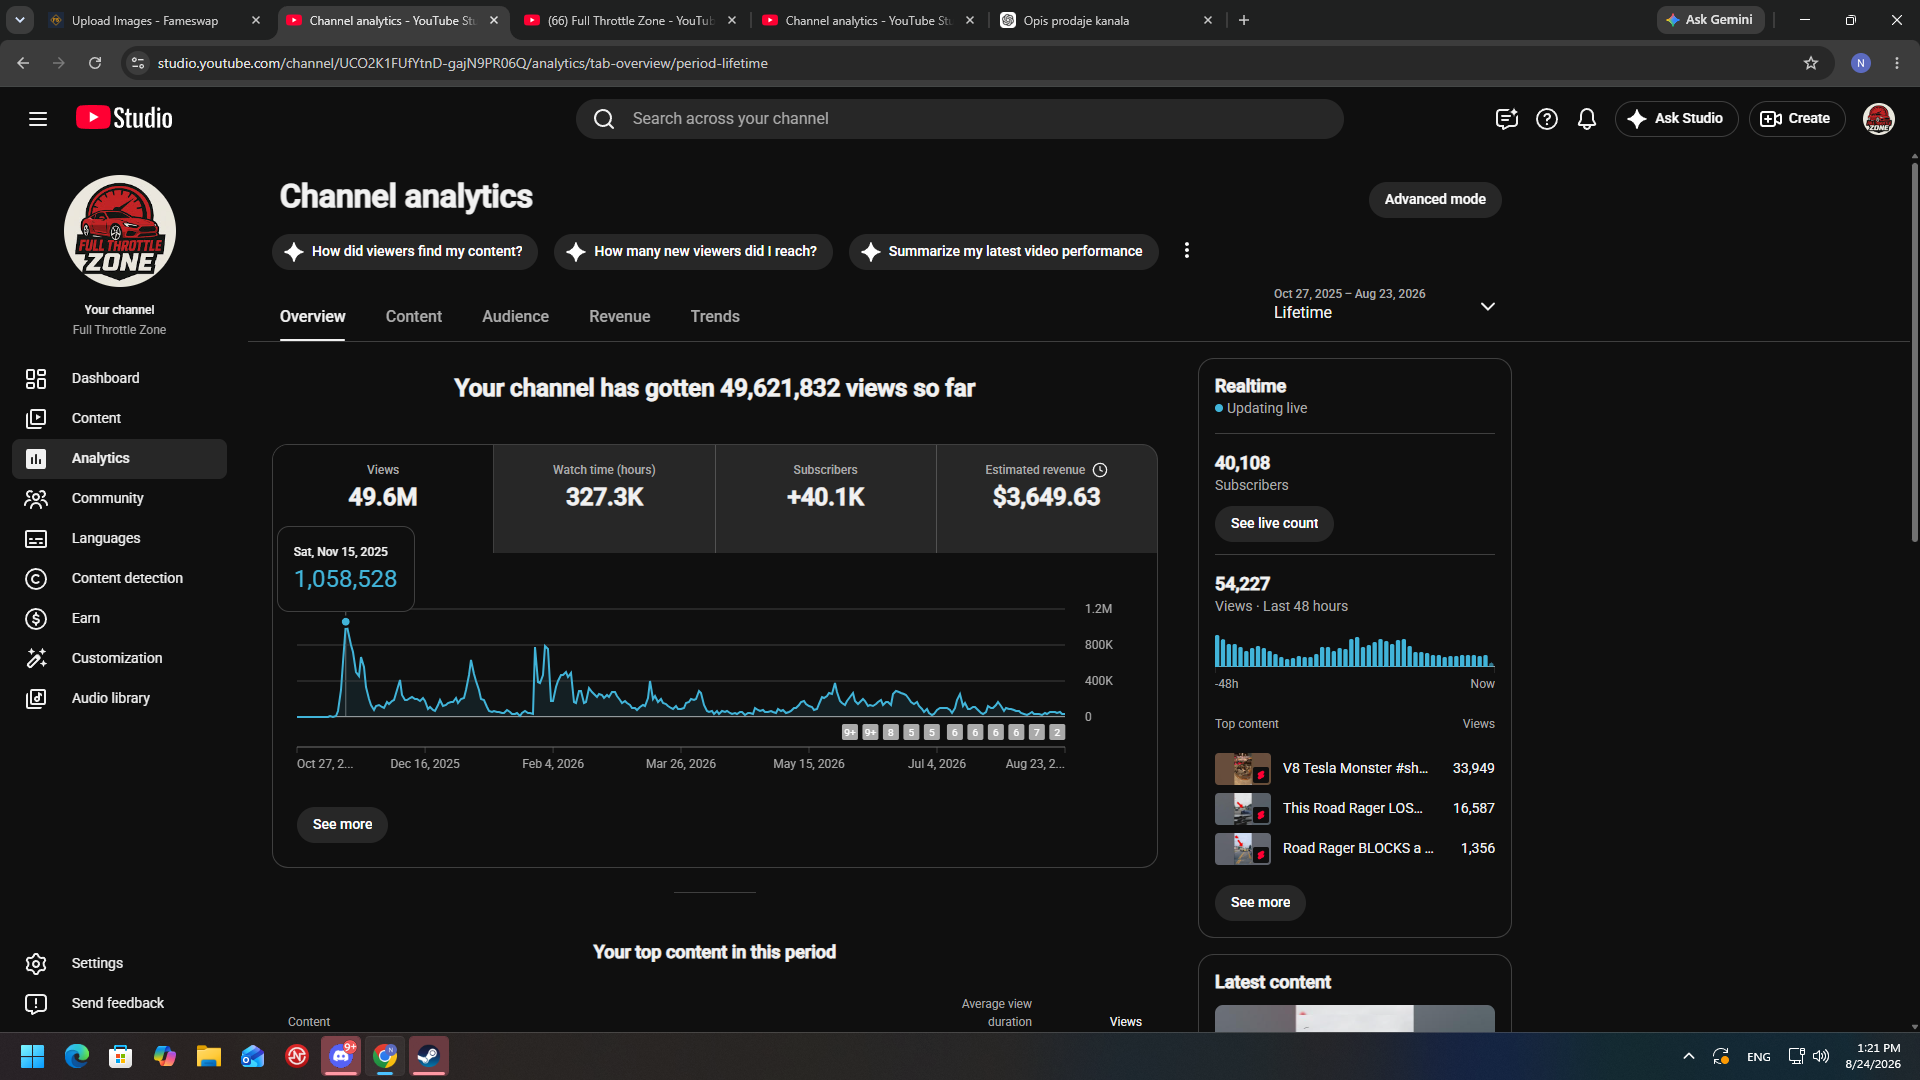
Task: Select the Watch time (hours) metric card
Action: point(604,499)
